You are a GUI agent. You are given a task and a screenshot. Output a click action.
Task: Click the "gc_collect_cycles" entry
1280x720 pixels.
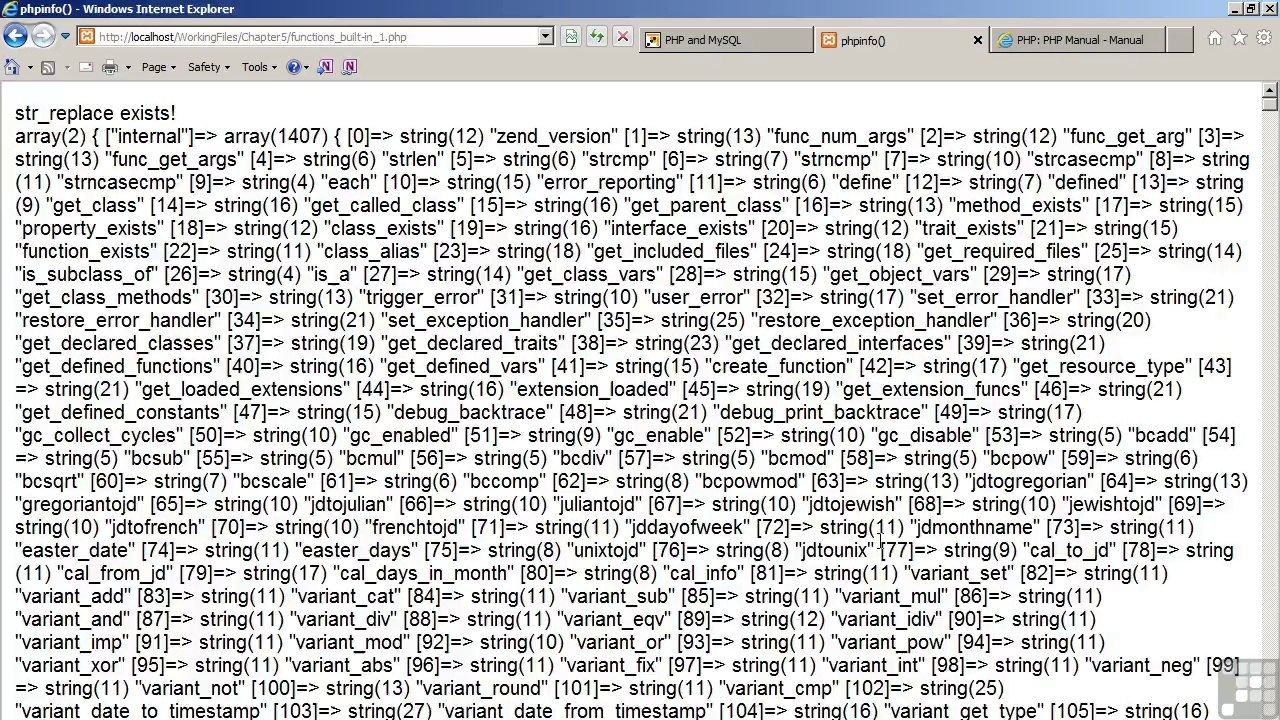pyautogui.click(x=99, y=435)
